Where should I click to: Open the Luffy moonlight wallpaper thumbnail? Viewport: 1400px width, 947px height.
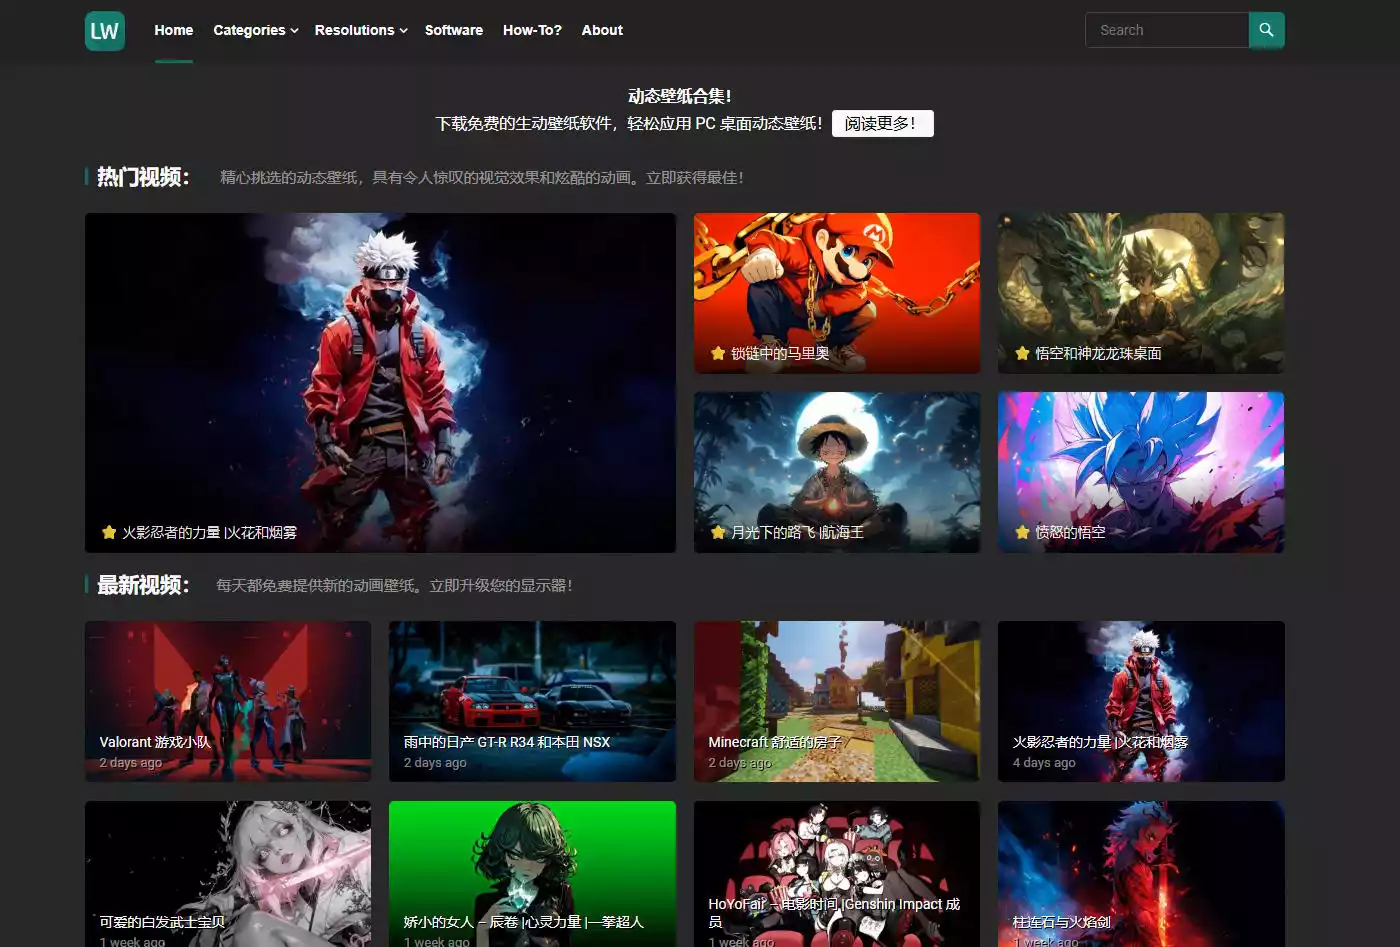pos(837,472)
